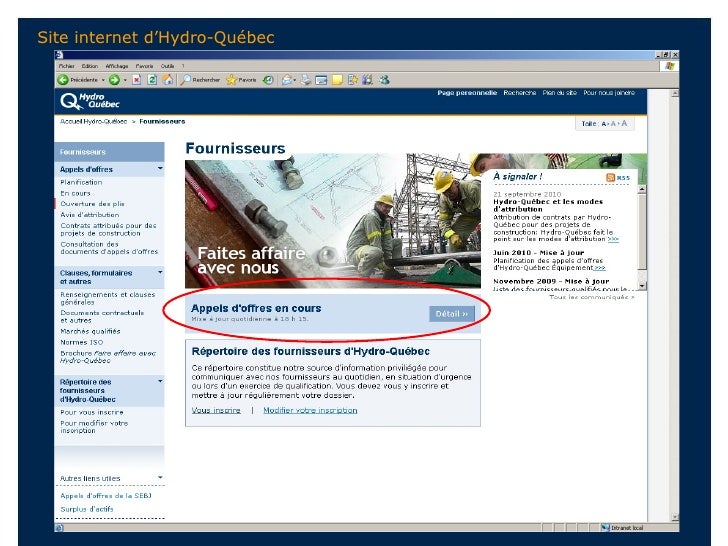728x546 pixels.
Task: Open the History clock icon
Action: [268, 80]
